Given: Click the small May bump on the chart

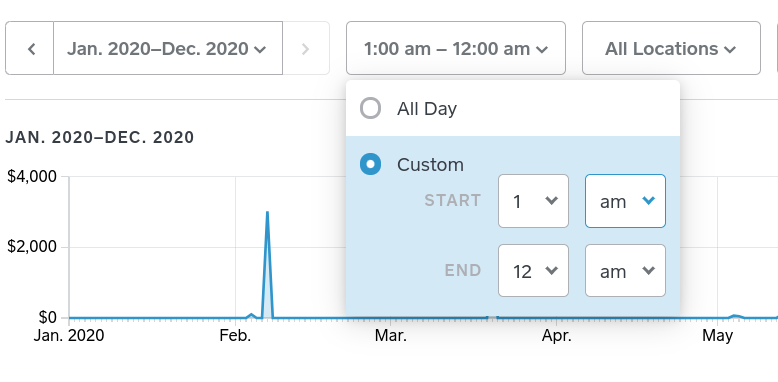Looking at the screenshot, I should pos(736,316).
